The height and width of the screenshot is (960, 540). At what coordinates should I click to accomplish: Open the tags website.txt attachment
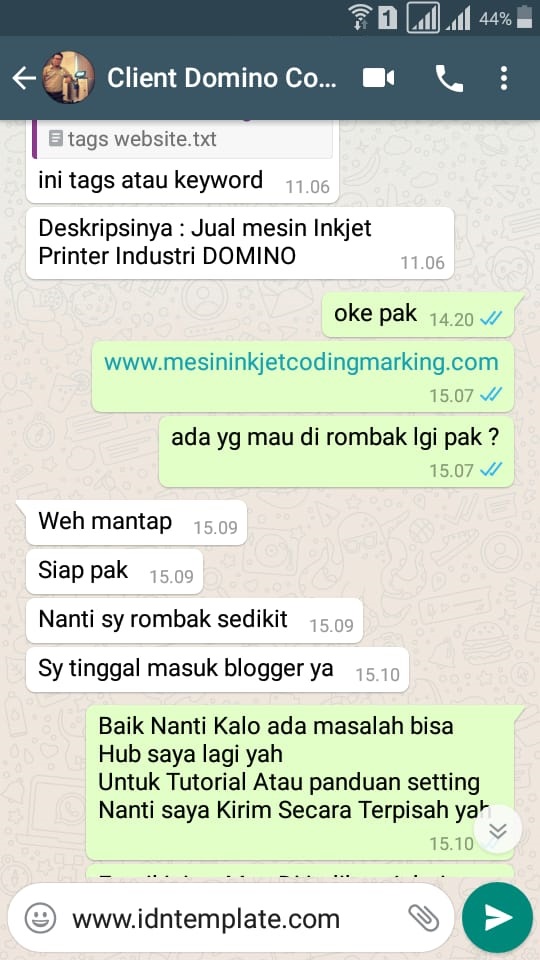tap(182, 139)
